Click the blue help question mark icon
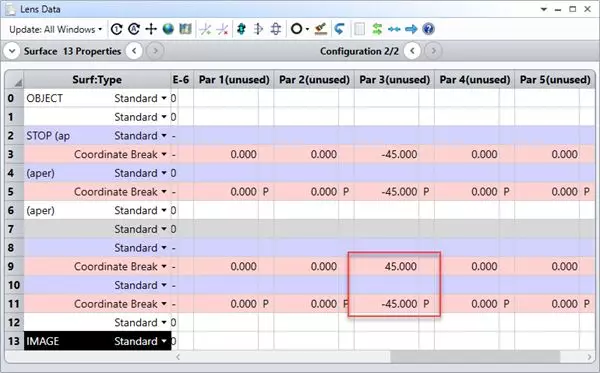 pyautogui.click(x=428, y=29)
